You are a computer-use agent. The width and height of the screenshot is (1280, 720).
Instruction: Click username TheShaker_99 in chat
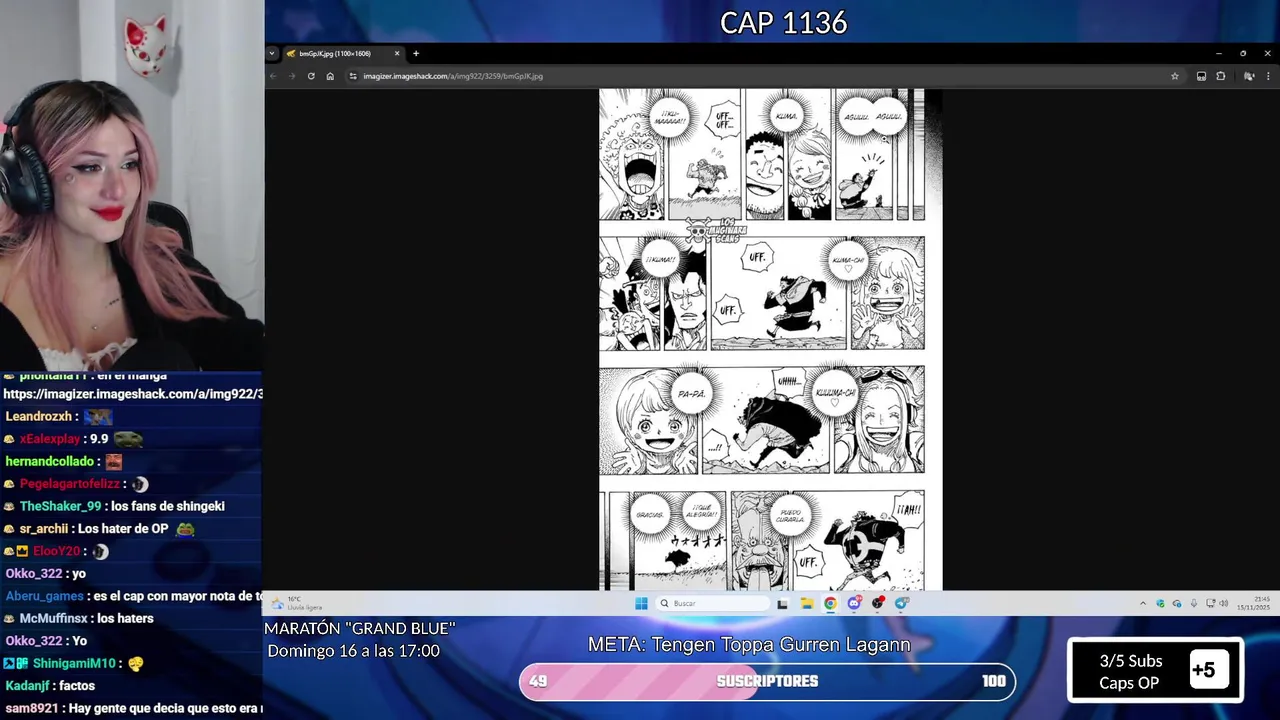tap(60, 506)
